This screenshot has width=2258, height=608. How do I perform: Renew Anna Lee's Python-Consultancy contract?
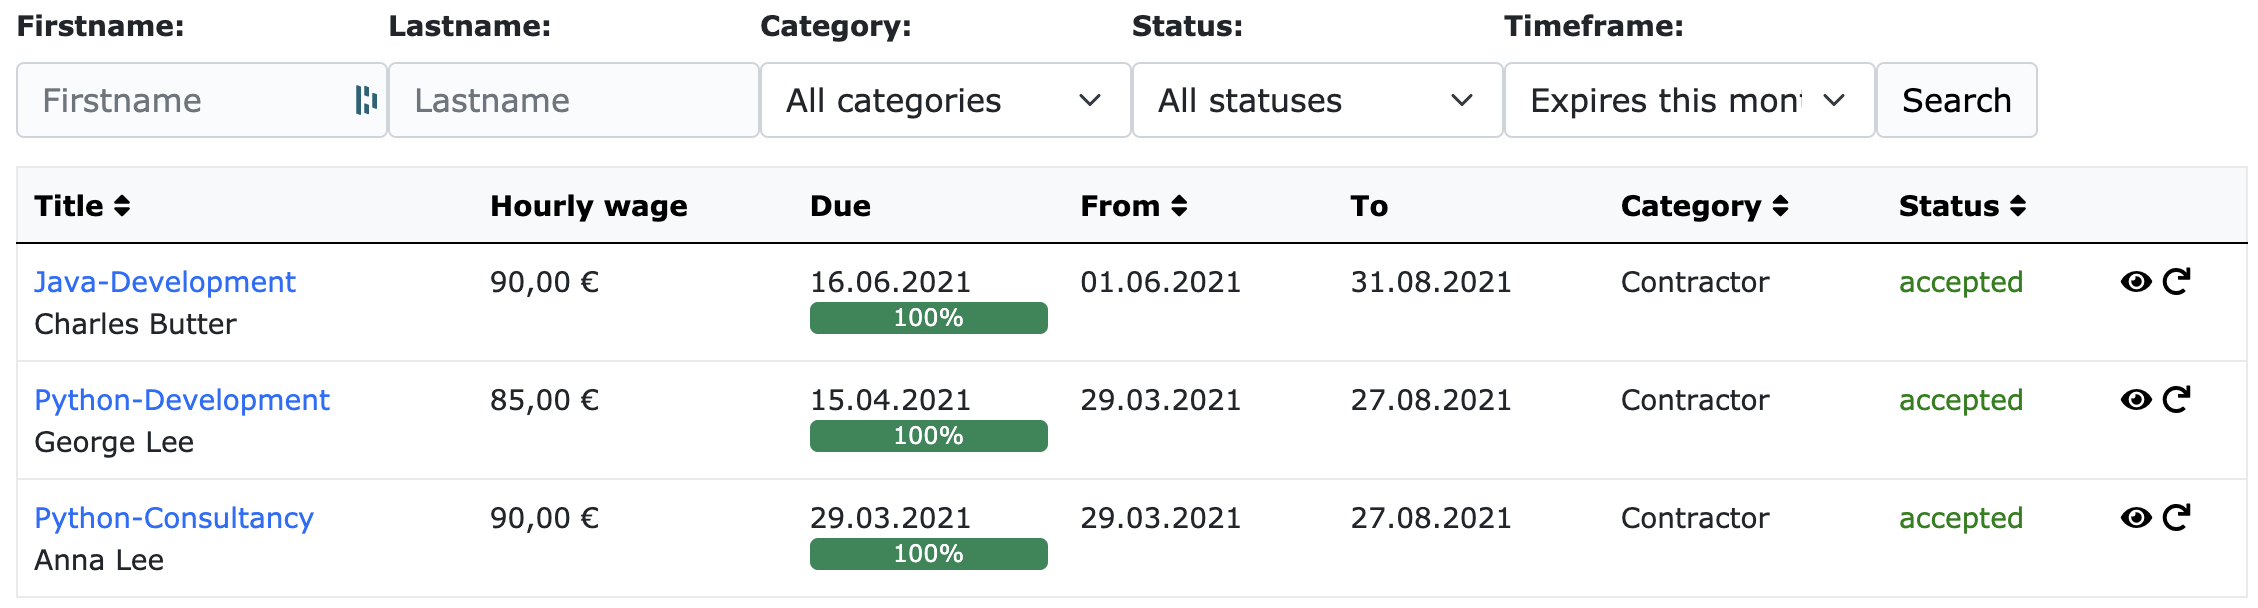[2178, 518]
